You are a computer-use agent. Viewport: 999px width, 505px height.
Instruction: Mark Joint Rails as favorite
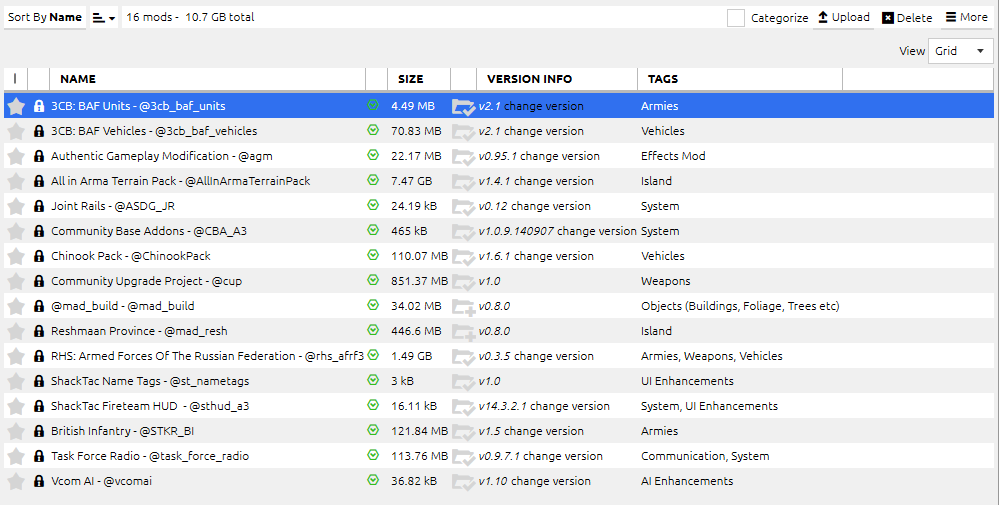tap(16, 206)
